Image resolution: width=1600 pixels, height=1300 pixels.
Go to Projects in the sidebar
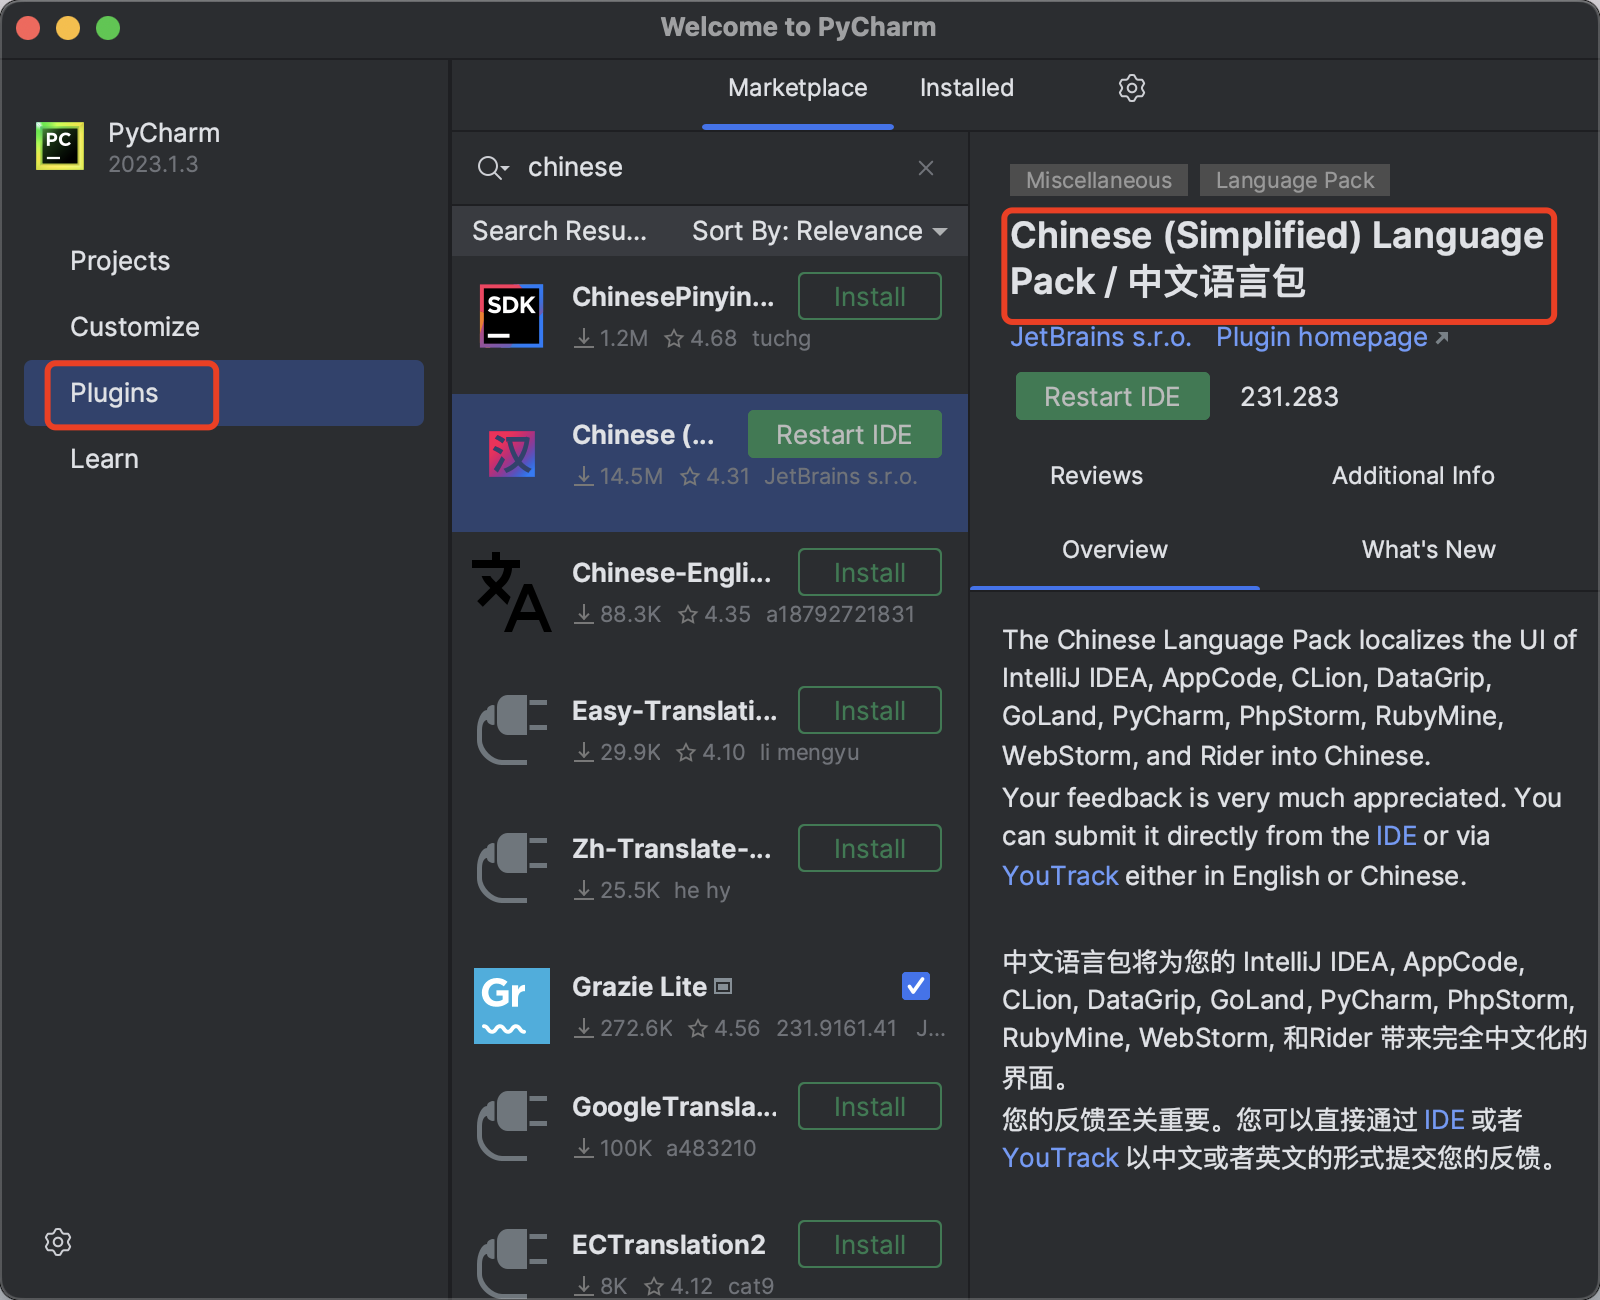click(x=120, y=261)
